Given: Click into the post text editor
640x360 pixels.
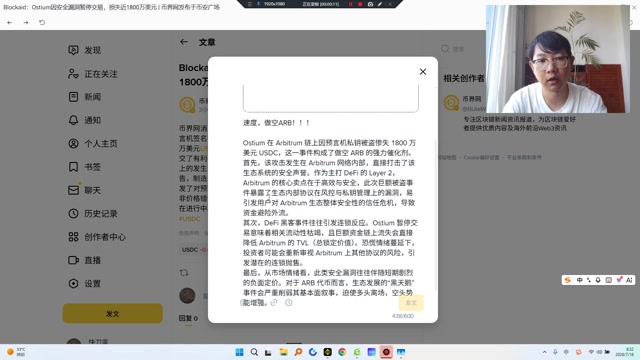Looking at the screenshot, I should [329, 212].
